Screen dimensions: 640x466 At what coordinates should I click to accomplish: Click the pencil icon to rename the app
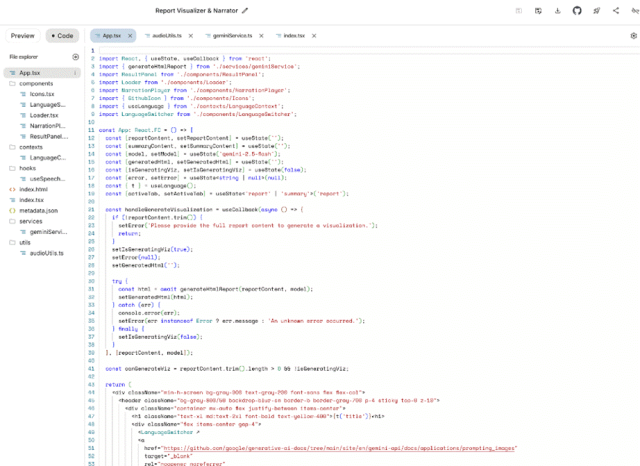[x=245, y=11]
